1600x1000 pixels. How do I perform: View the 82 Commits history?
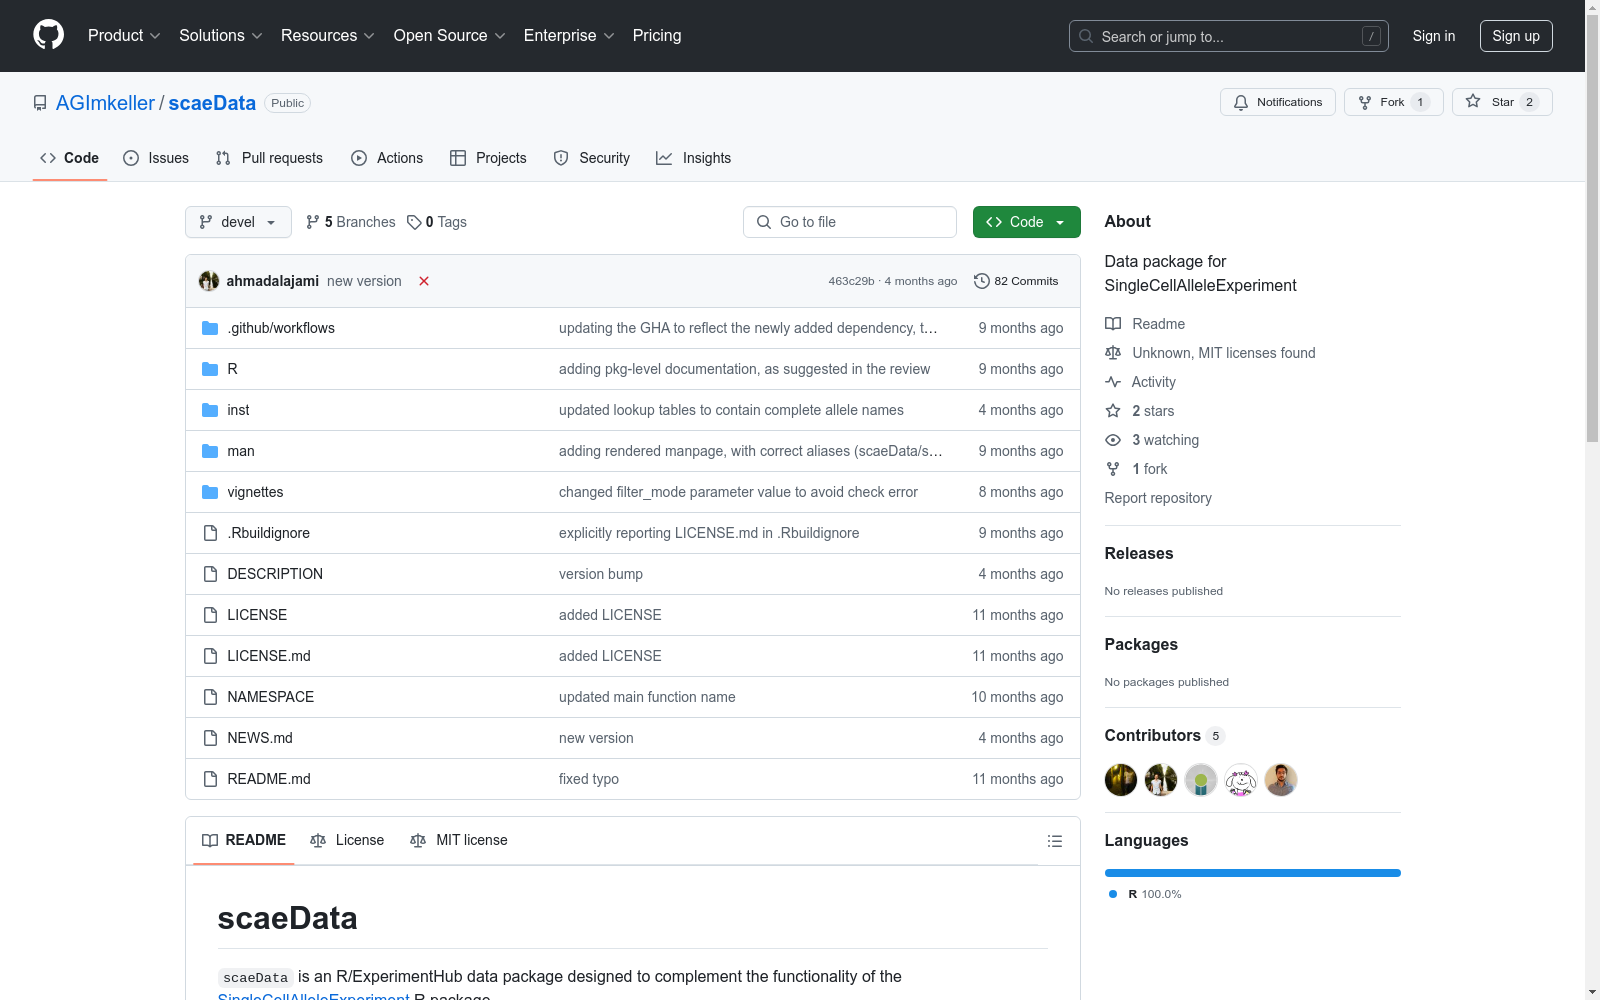1016,281
